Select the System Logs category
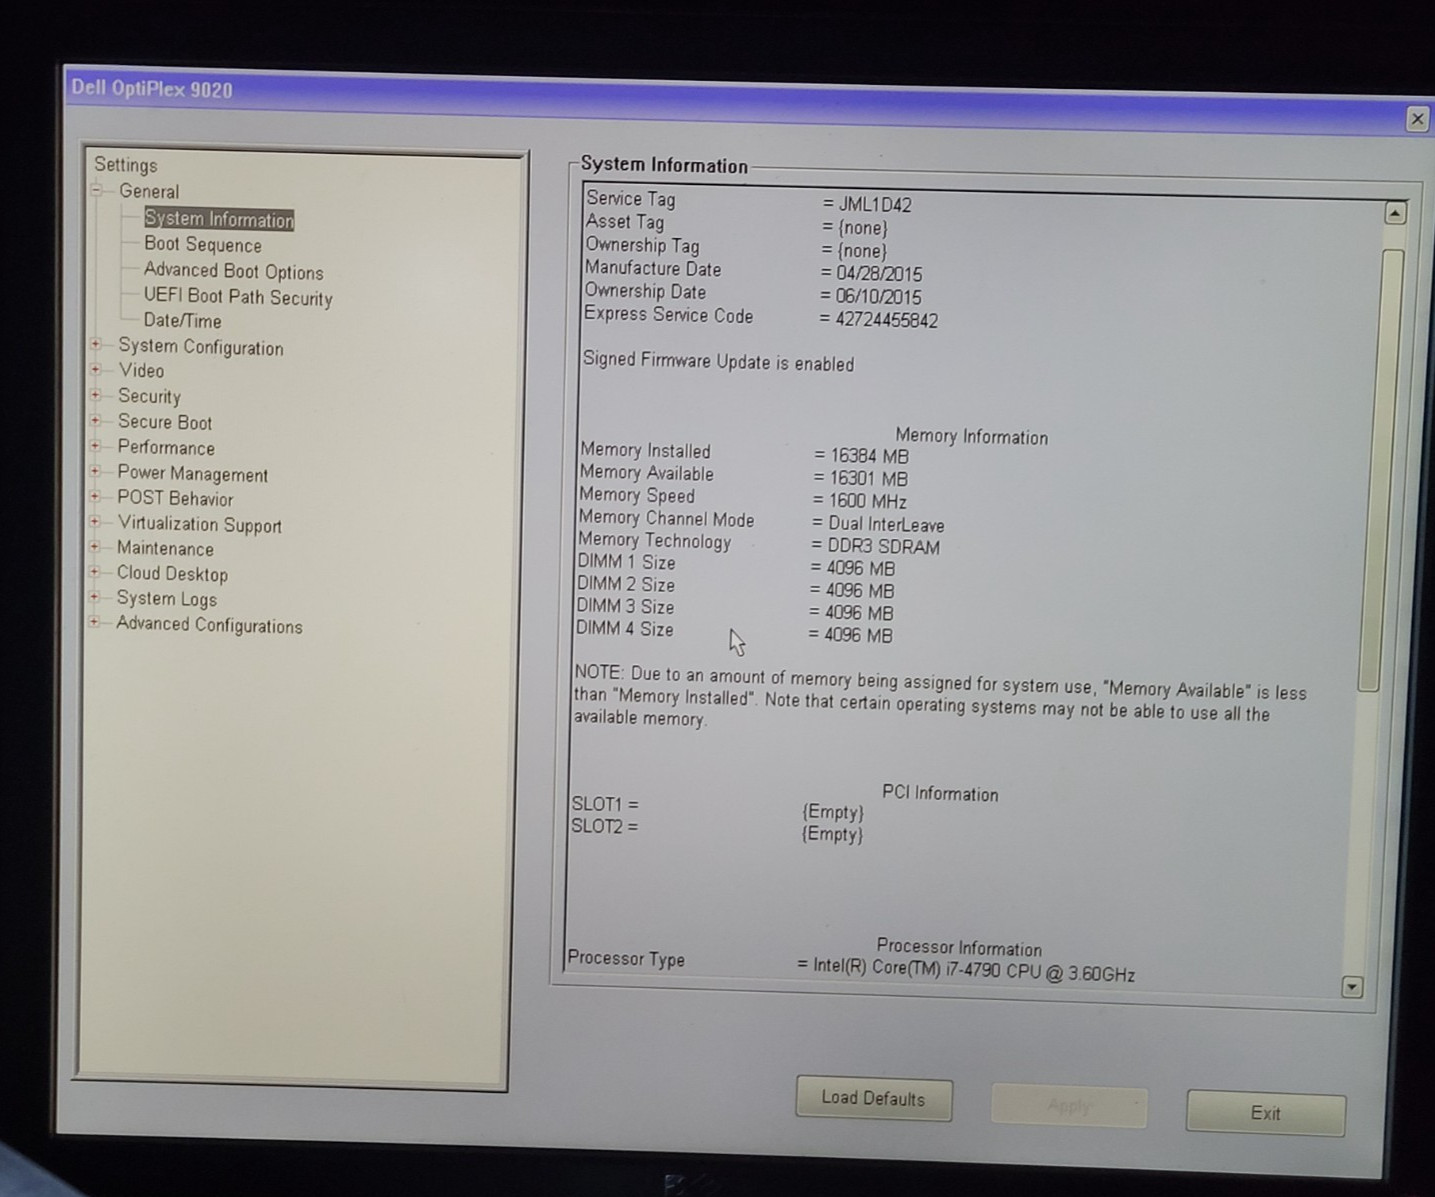1435x1197 pixels. click(x=166, y=599)
